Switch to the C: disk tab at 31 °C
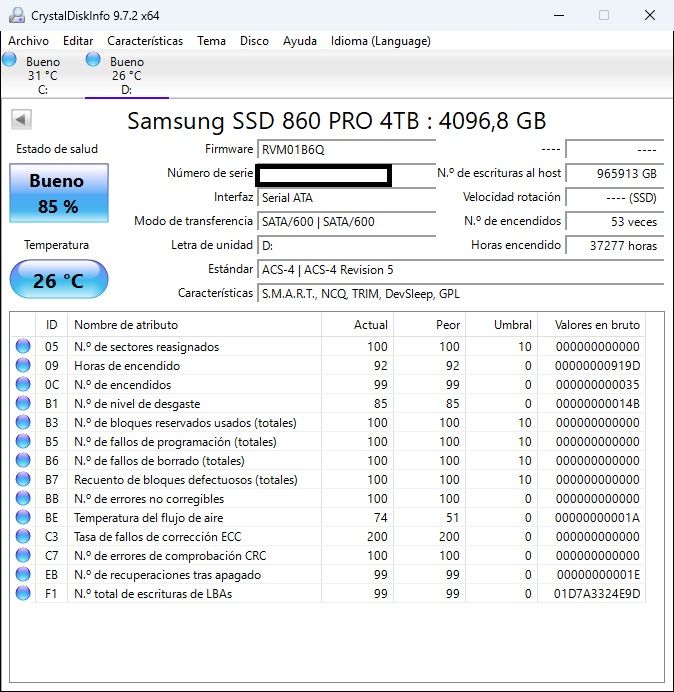This screenshot has height=692, width=674. tap(43, 75)
